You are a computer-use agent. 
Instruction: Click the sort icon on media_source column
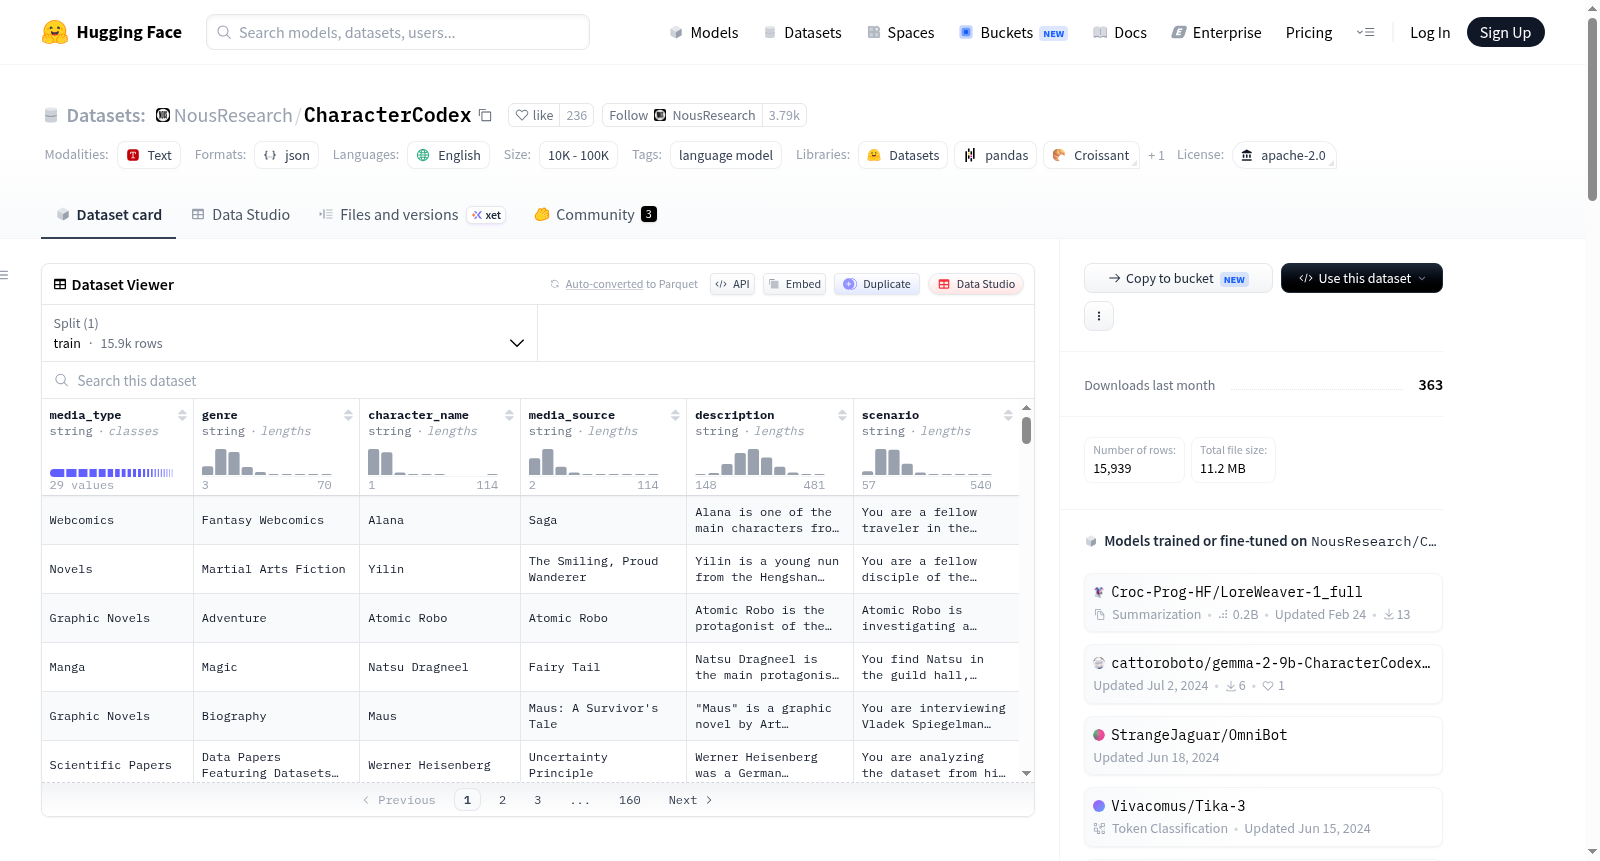[675, 415]
